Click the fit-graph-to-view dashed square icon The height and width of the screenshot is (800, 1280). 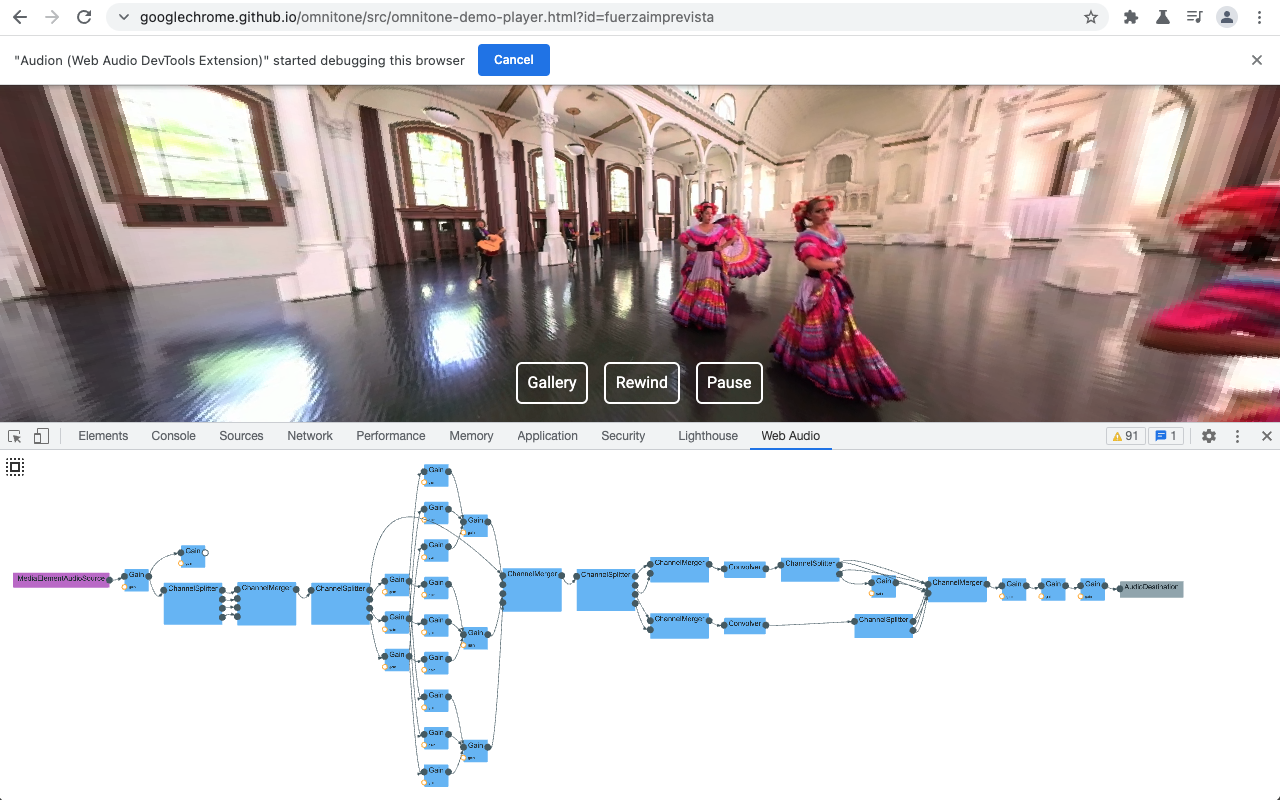[x=15, y=467]
